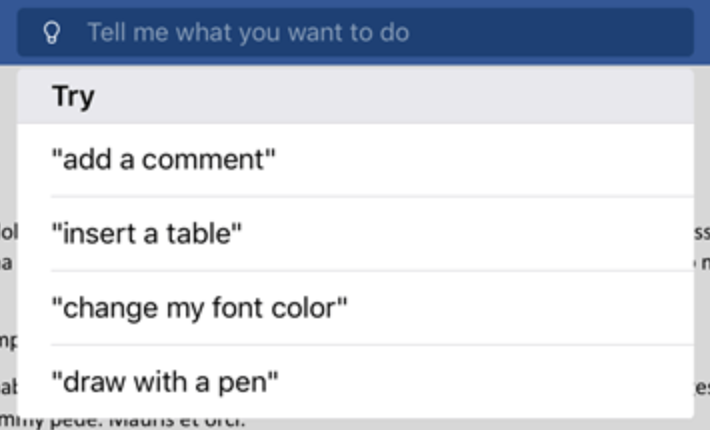The width and height of the screenshot is (710, 430).
Task: Click the last suggested command in the list
Action: tap(164, 381)
